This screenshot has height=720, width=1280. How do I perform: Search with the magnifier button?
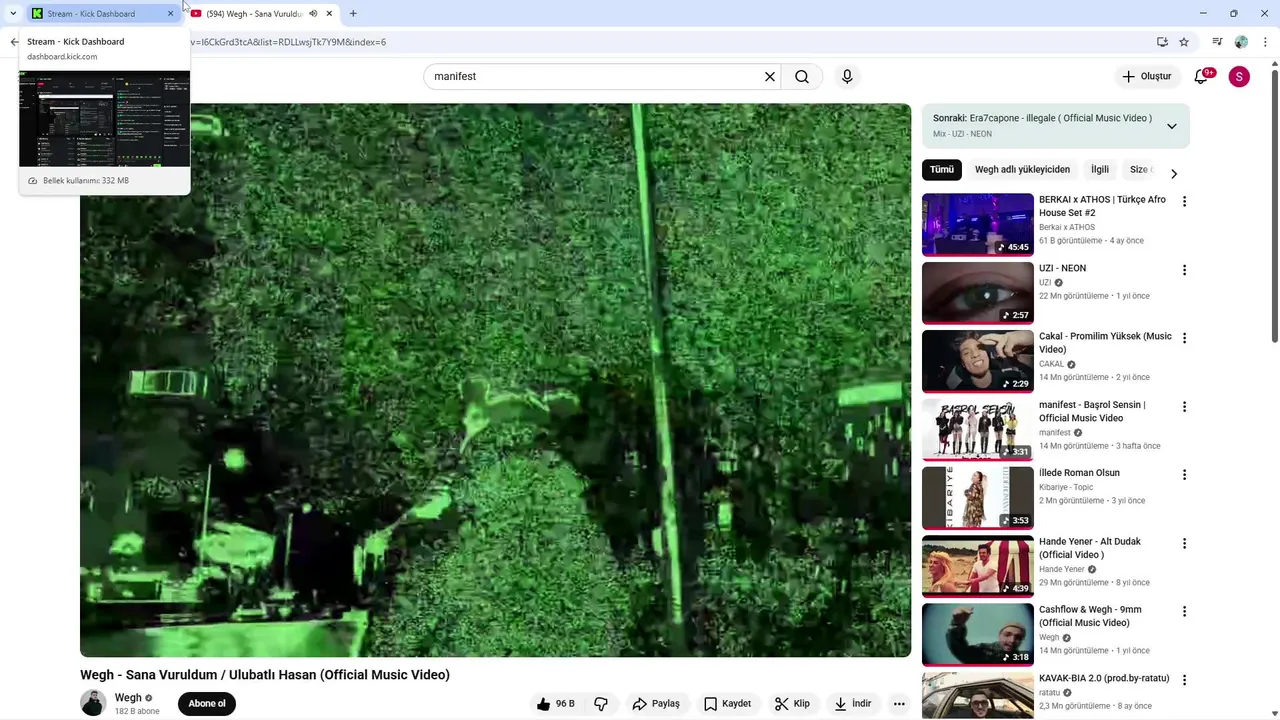pos(802,77)
